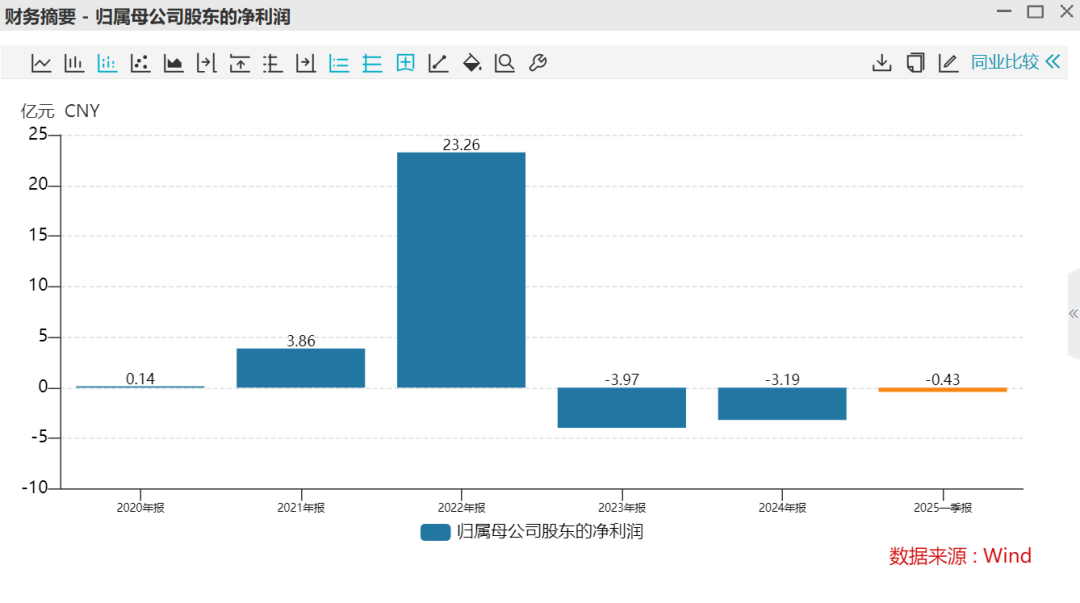Expand the 同业比较 double-chevron arrow

[x=1052, y=62]
